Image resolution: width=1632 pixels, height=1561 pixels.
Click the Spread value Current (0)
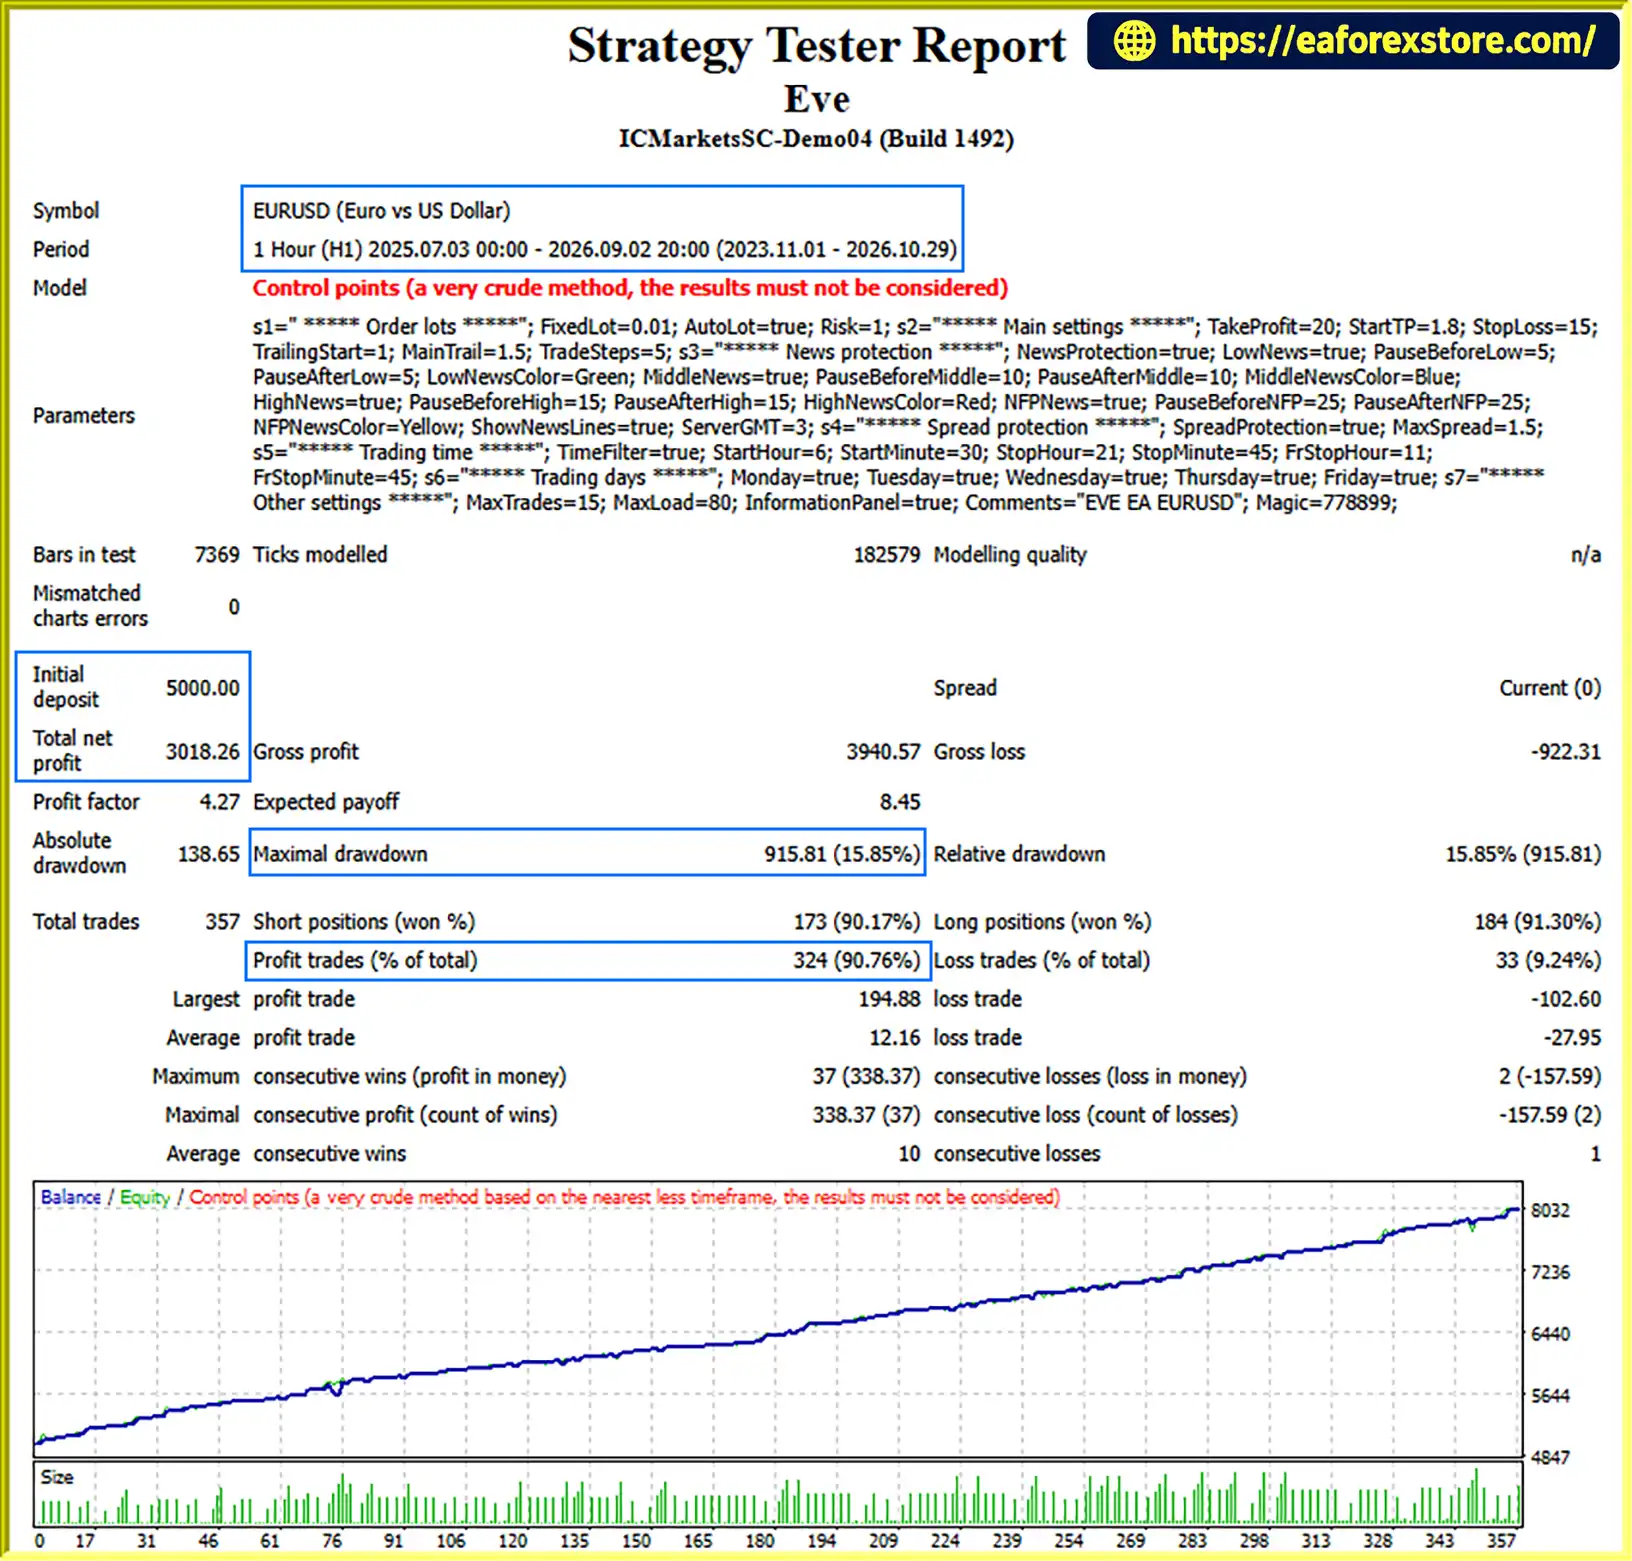coord(1550,688)
